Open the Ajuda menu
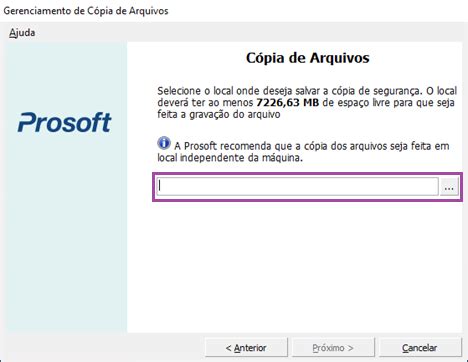The width and height of the screenshot is (468, 362). 22,33
